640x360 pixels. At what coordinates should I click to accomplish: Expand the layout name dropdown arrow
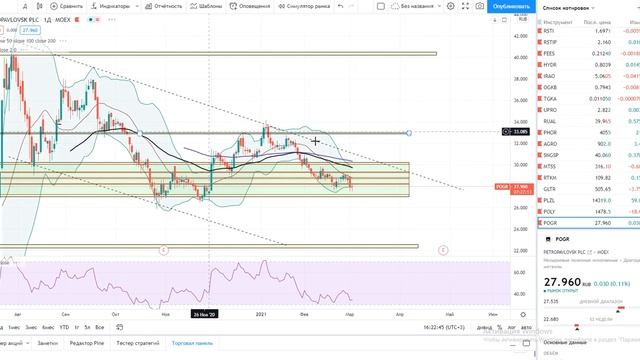[439, 6]
